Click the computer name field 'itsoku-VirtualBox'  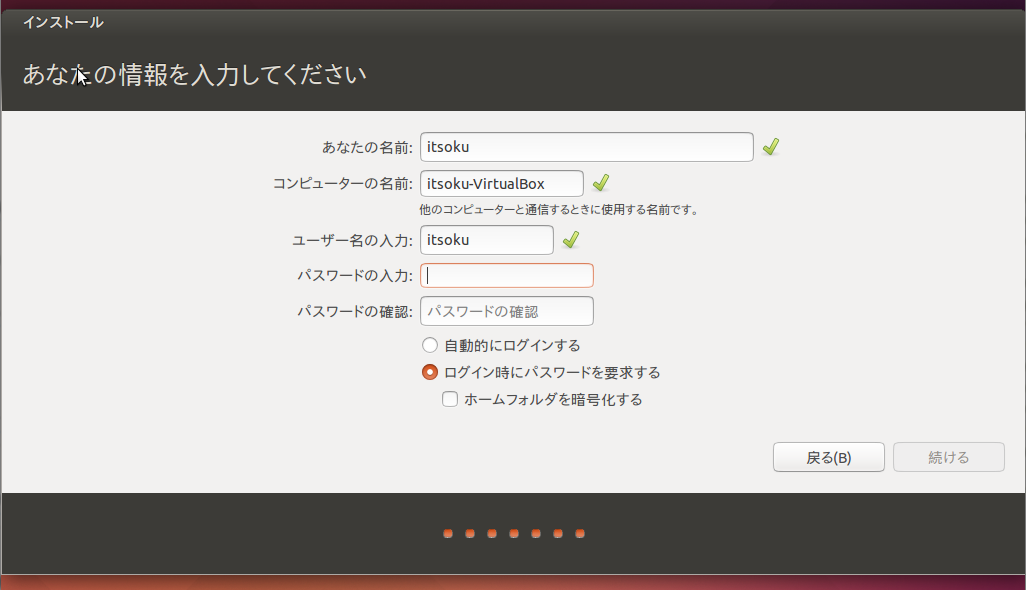[501, 184]
